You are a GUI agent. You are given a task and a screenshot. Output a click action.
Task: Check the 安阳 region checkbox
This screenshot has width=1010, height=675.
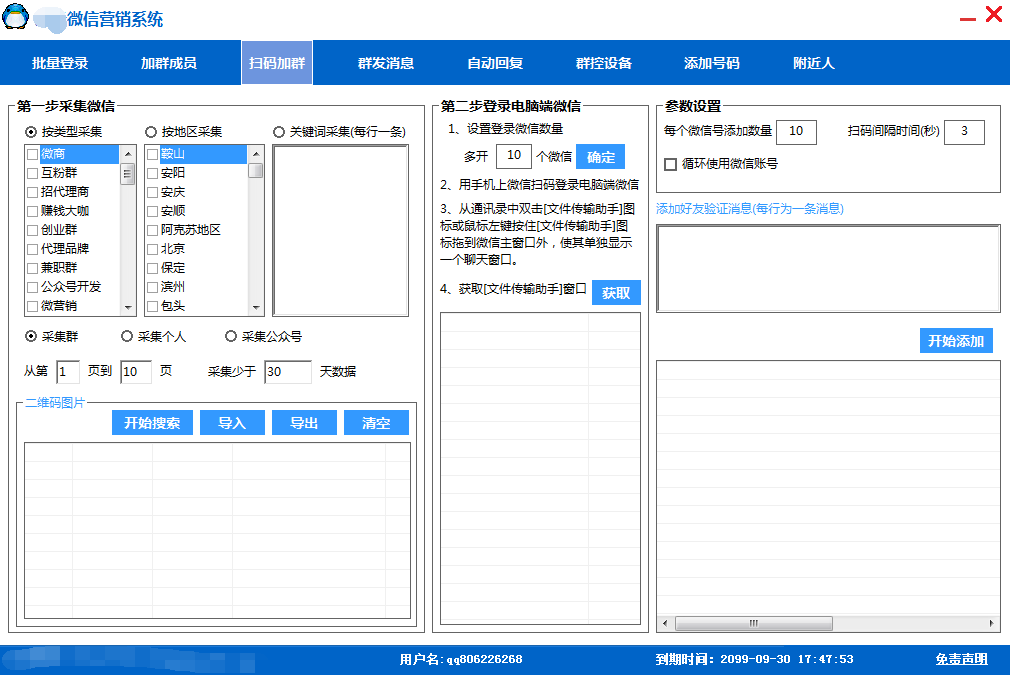(153, 173)
